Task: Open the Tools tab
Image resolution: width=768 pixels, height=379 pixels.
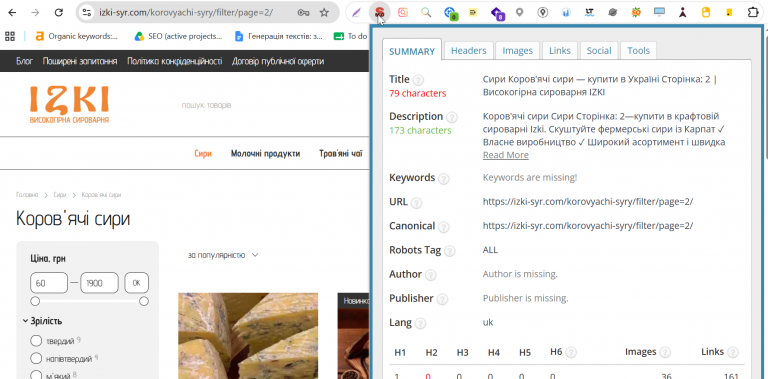Action: point(639,50)
